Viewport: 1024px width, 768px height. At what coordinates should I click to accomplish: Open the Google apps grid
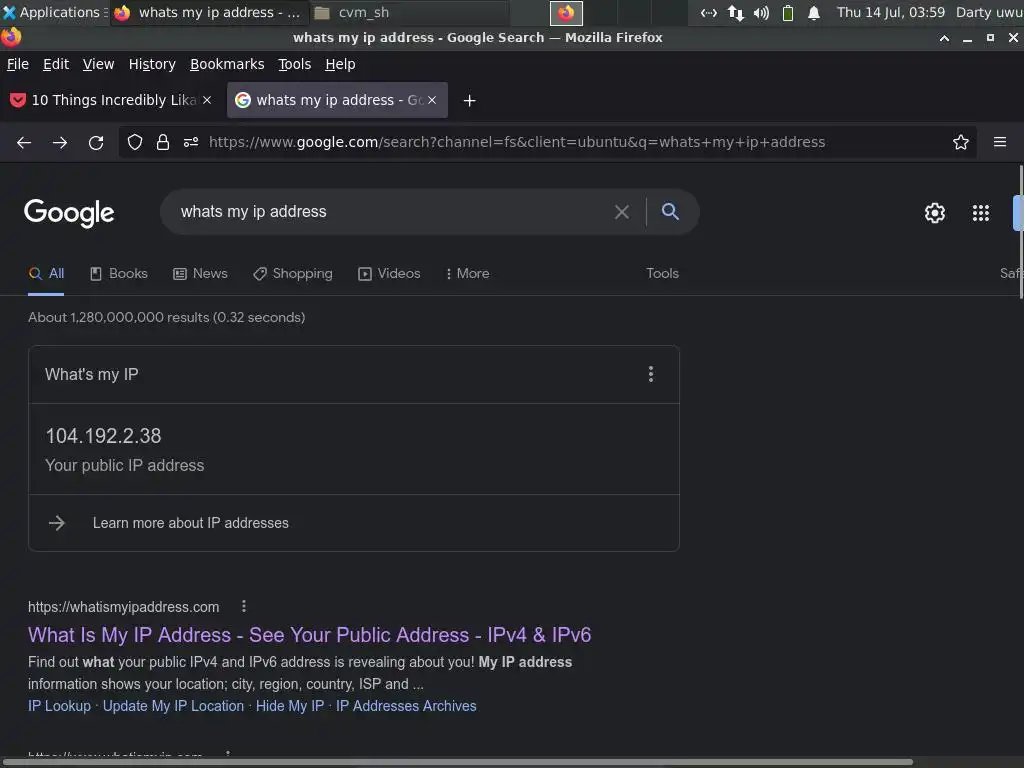click(980, 213)
